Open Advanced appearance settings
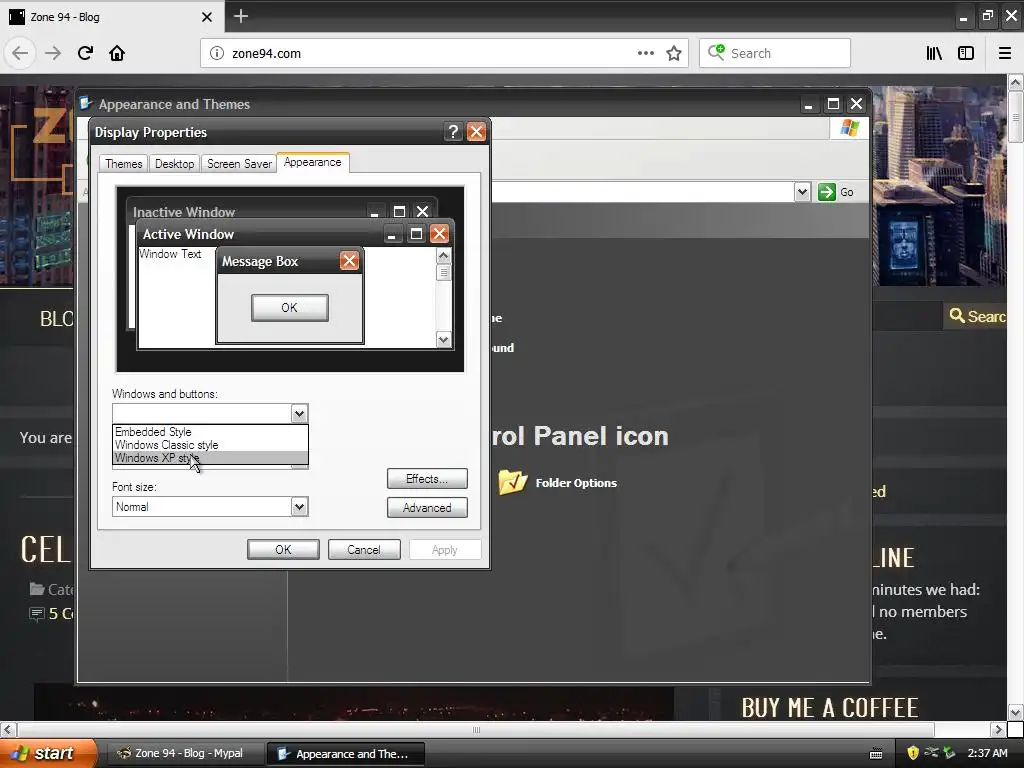Screen dimensions: 1024x768 point(427,507)
